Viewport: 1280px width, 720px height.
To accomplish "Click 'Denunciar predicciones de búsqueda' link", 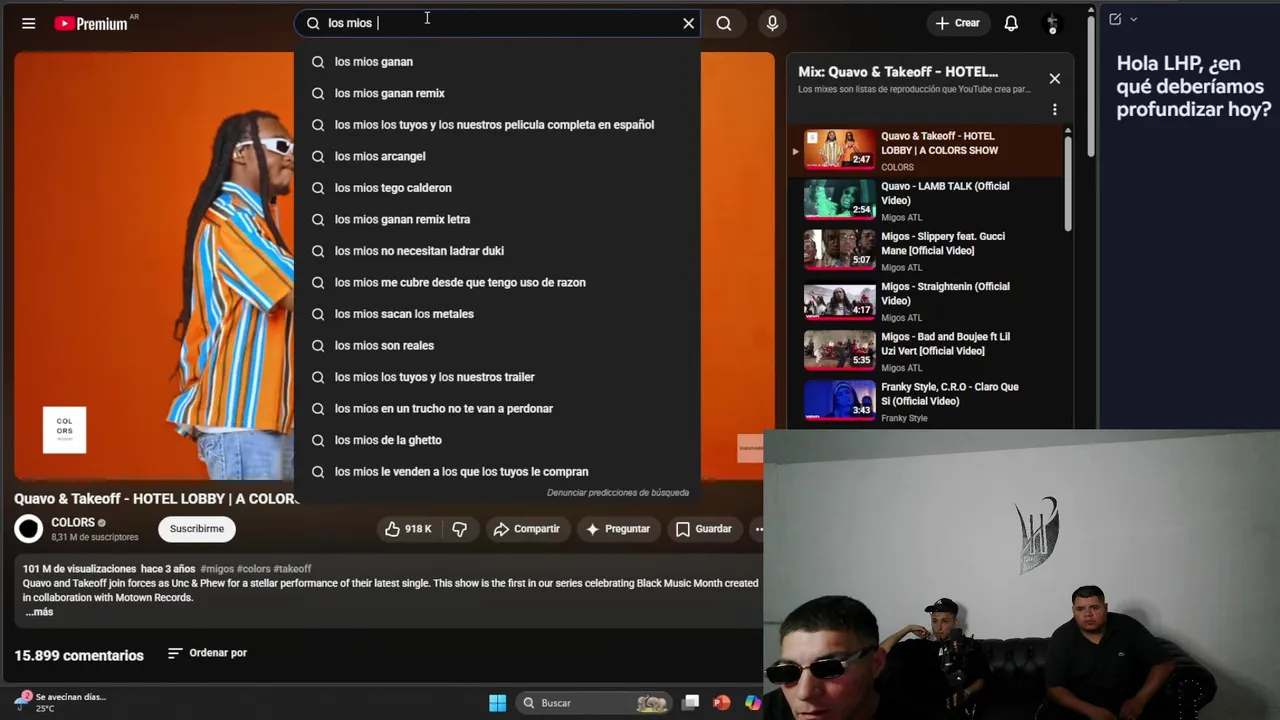I will click(x=618, y=493).
